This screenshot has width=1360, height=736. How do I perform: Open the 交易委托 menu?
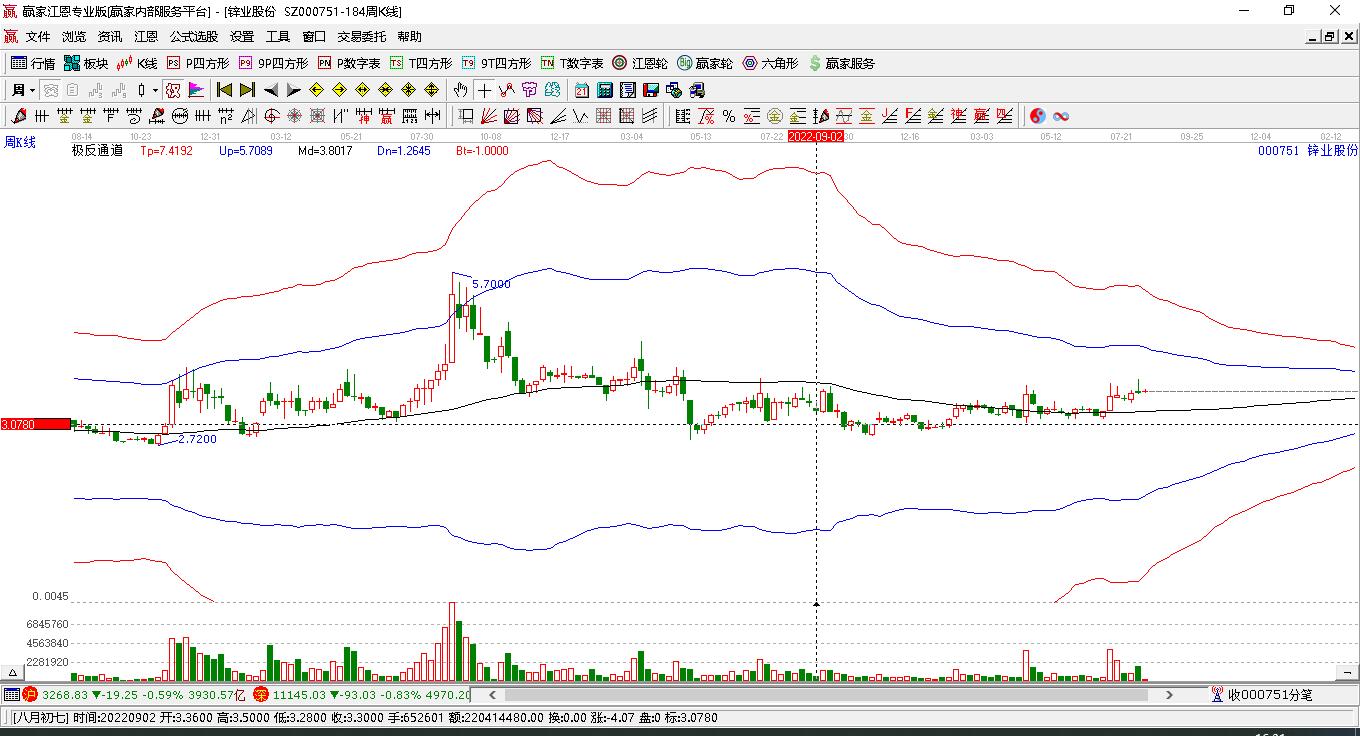pos(361,37)
